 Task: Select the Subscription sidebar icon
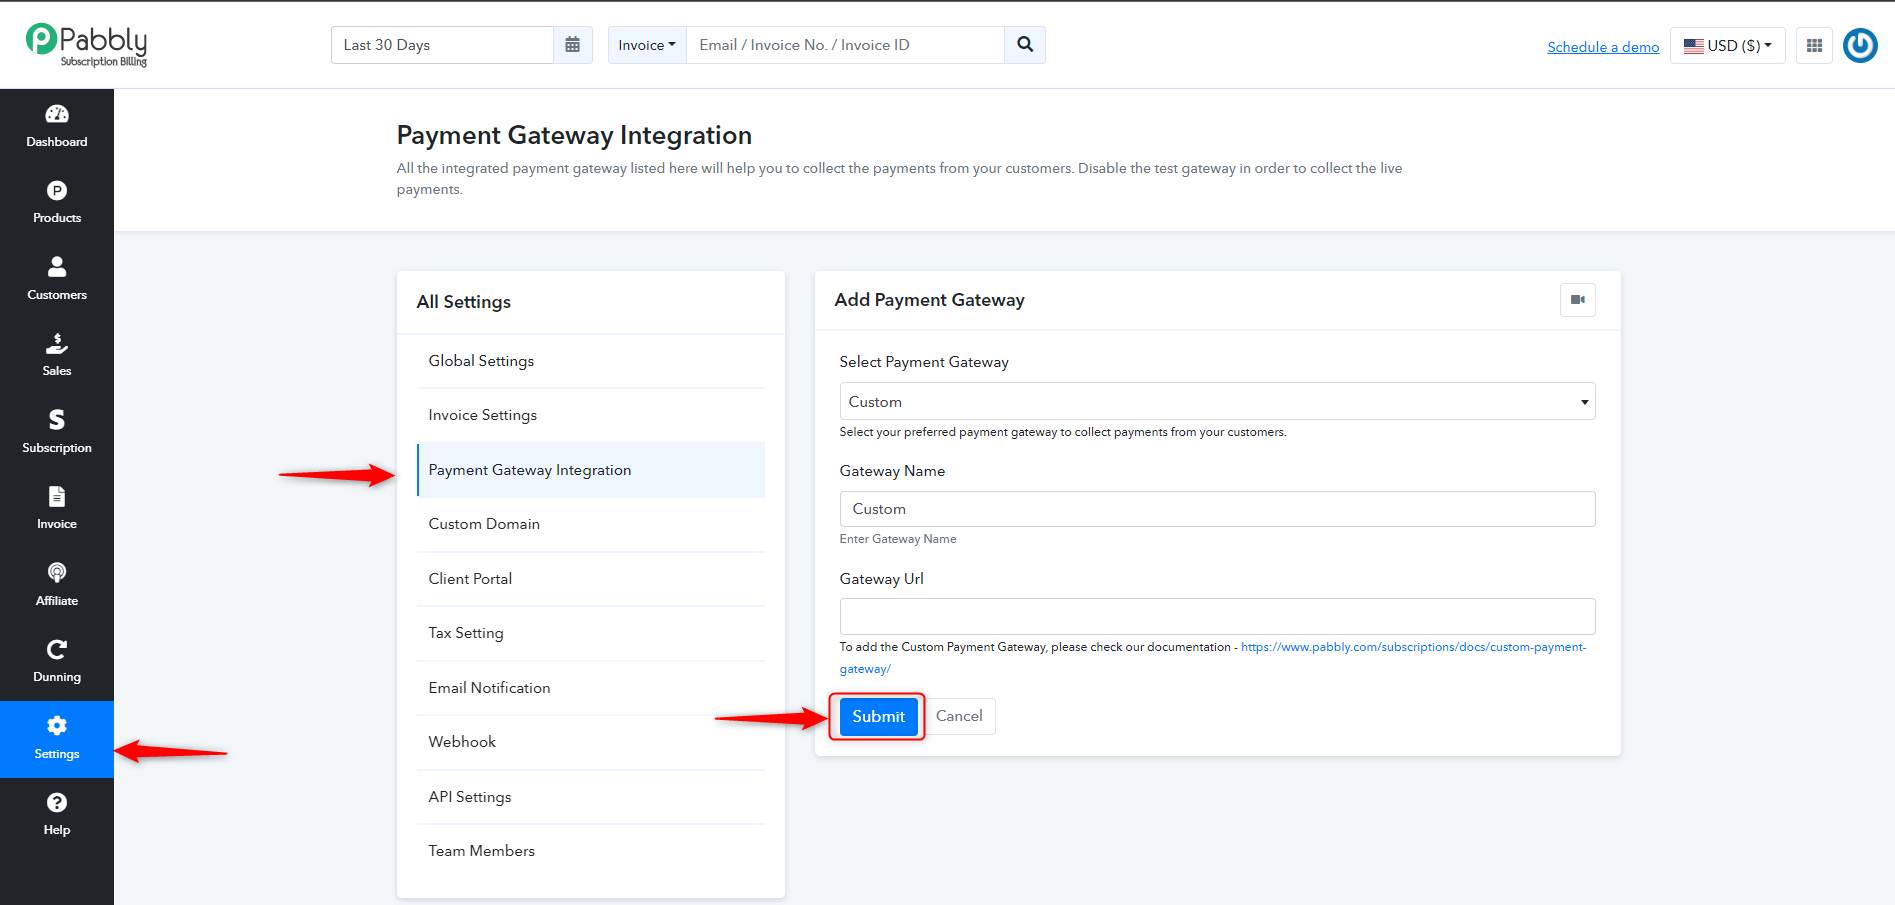tap(57, 433)
